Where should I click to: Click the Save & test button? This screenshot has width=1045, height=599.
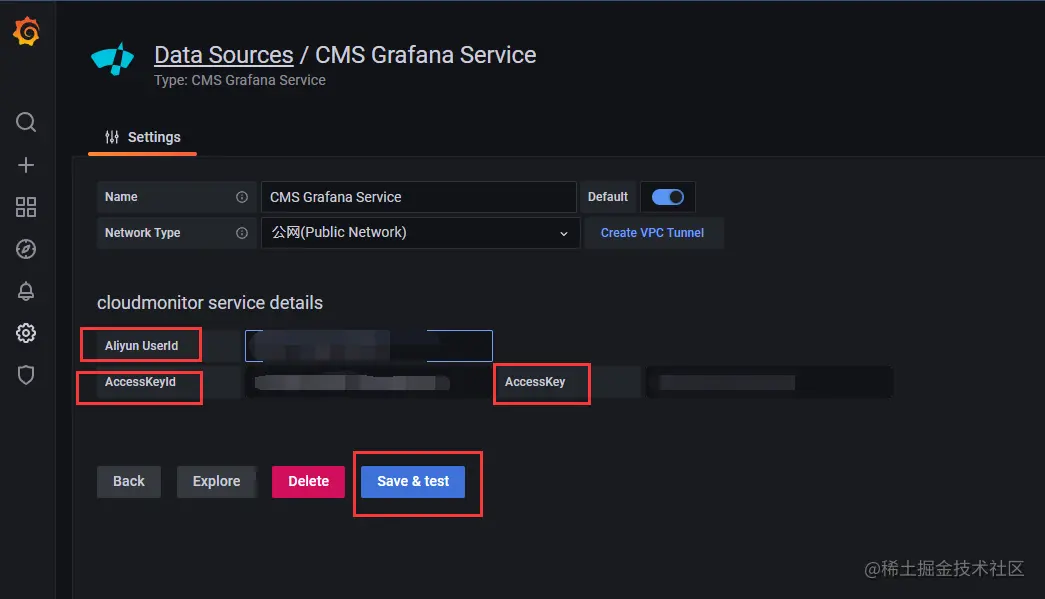point(413,481)
